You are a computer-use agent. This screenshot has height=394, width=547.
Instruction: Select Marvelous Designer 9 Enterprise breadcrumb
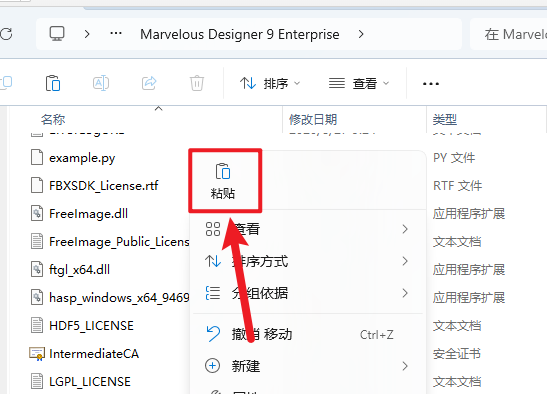click(240, 34)
